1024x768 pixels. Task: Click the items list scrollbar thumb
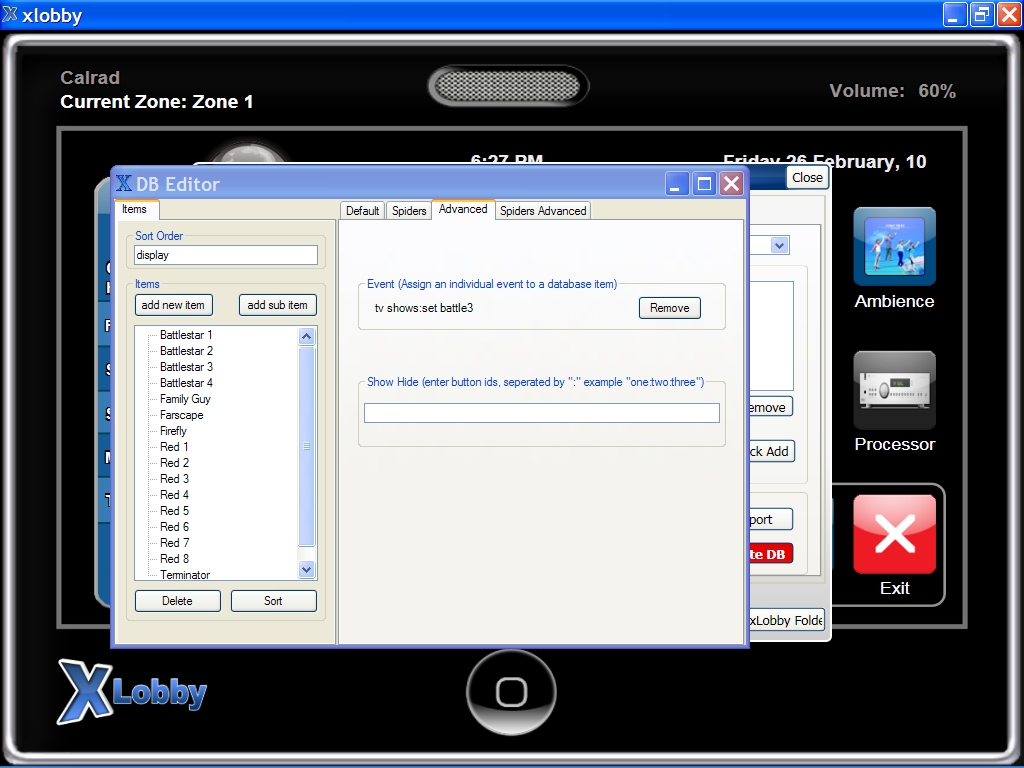(x=307, y=446)
